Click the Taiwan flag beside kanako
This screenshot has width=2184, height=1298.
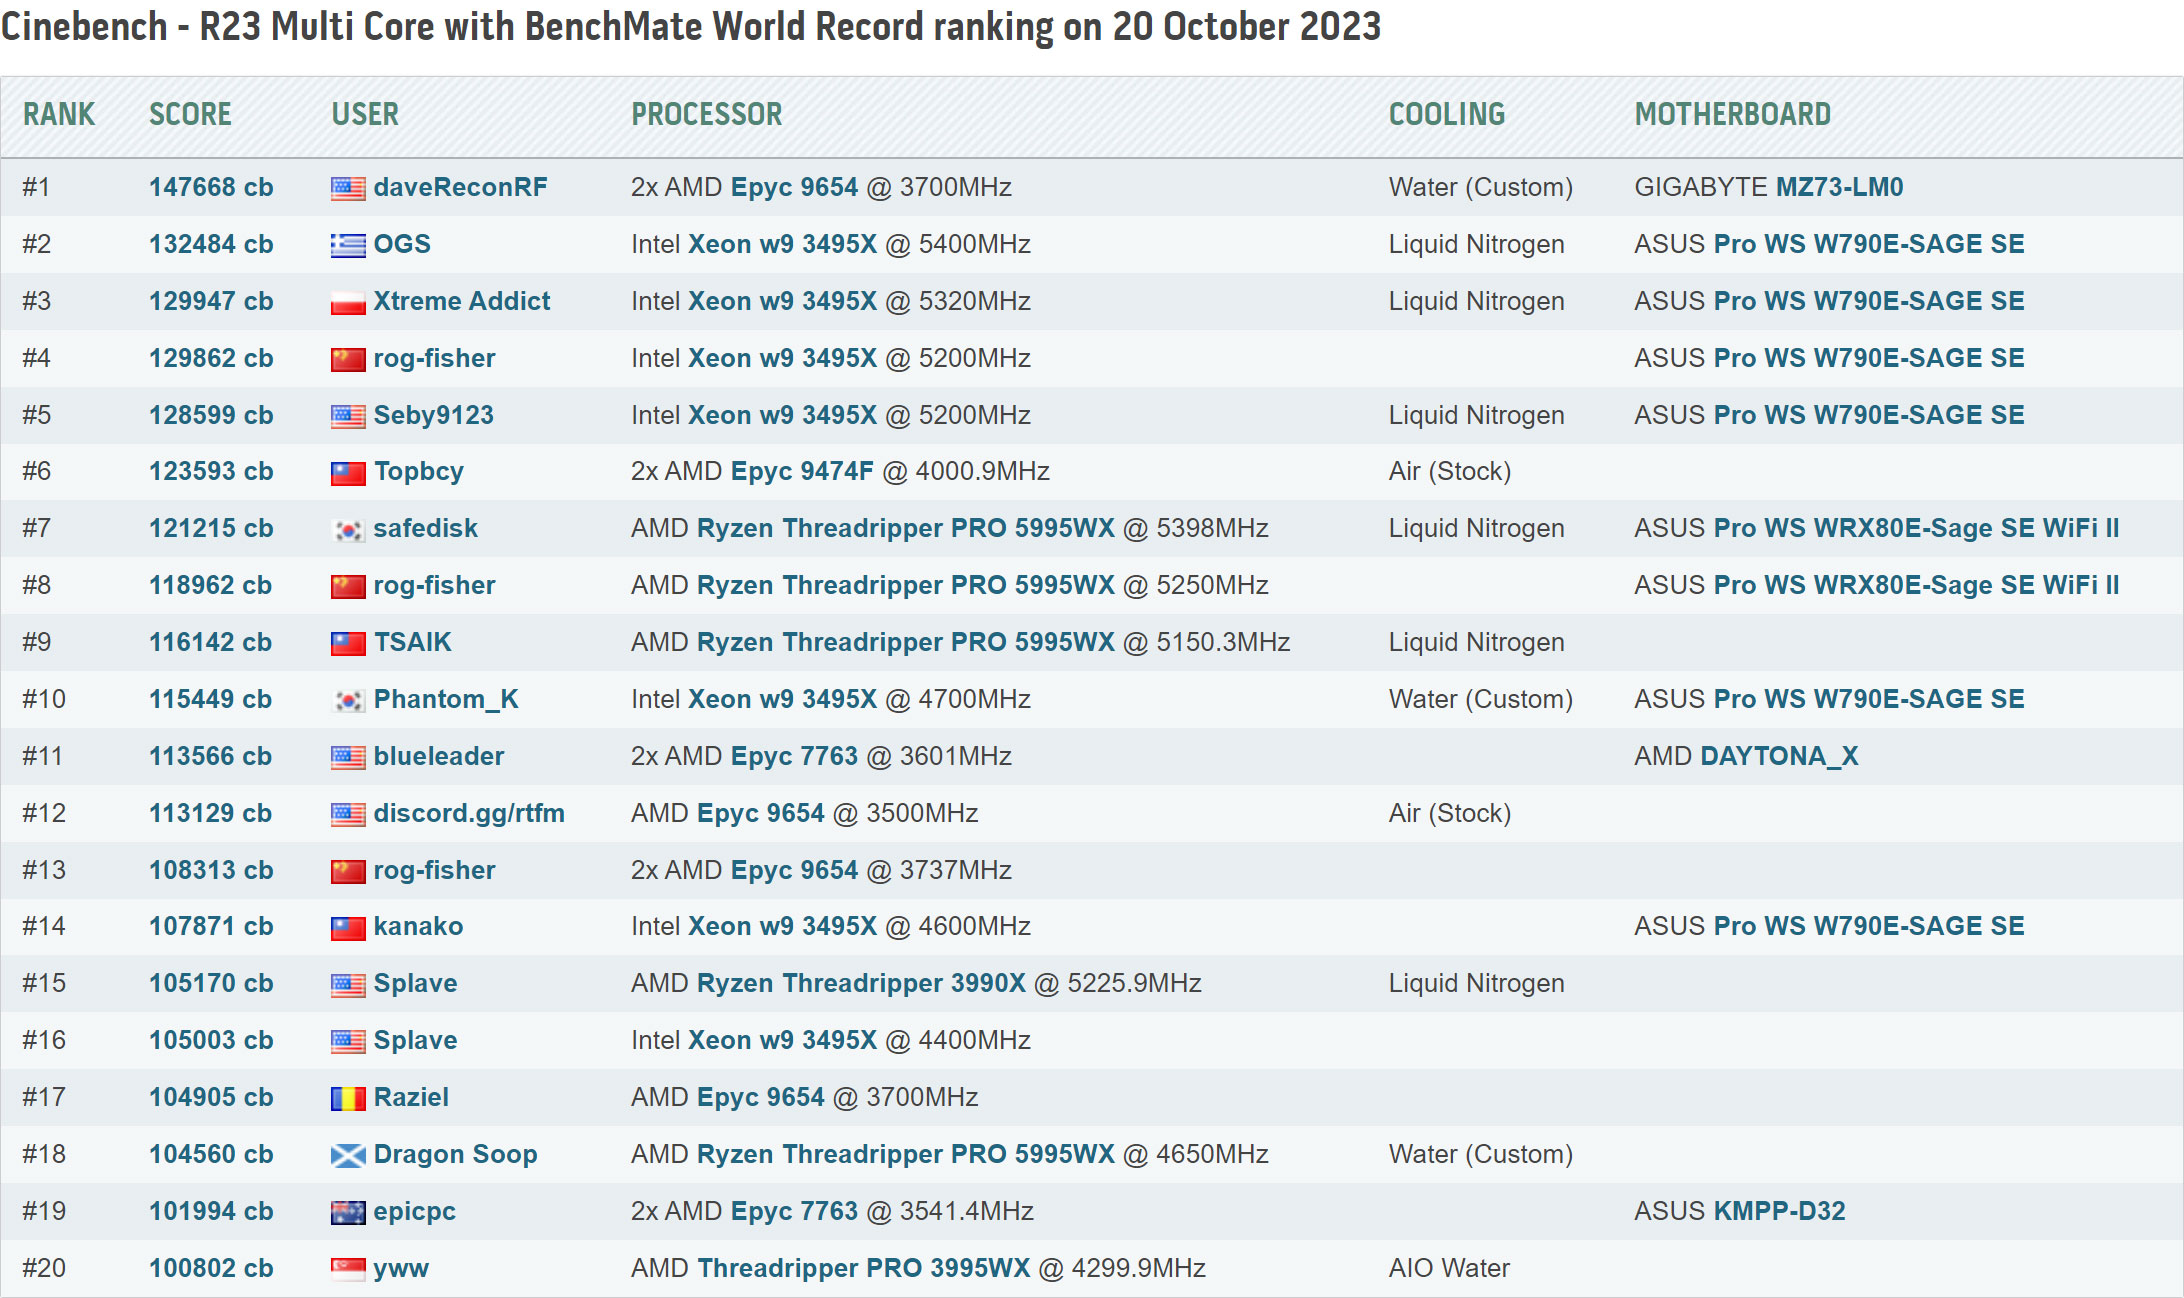[x=348, y=927]
